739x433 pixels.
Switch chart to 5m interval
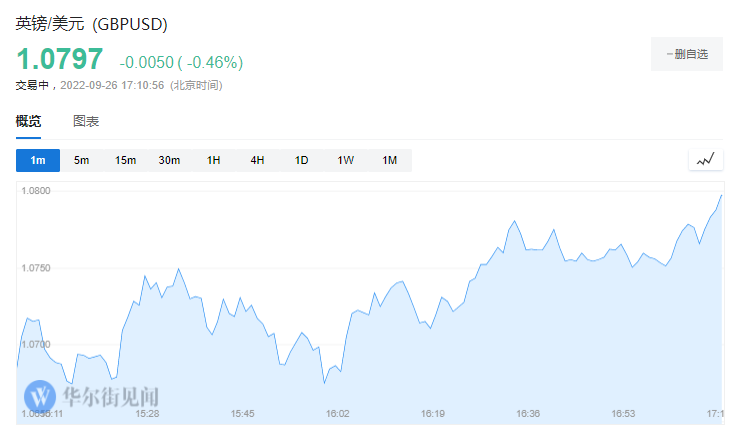point(82,160)
